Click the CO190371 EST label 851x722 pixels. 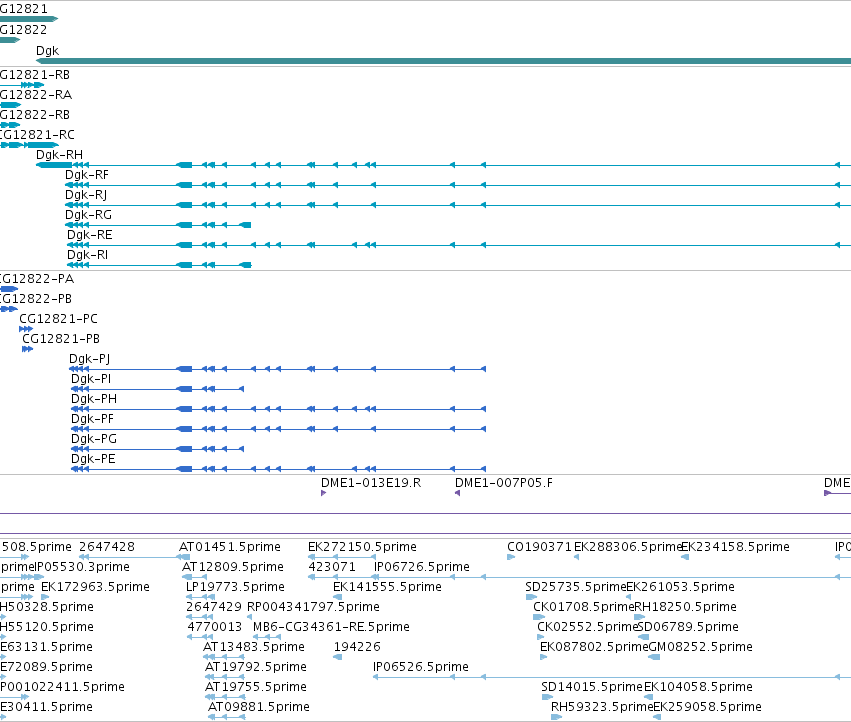539,547
